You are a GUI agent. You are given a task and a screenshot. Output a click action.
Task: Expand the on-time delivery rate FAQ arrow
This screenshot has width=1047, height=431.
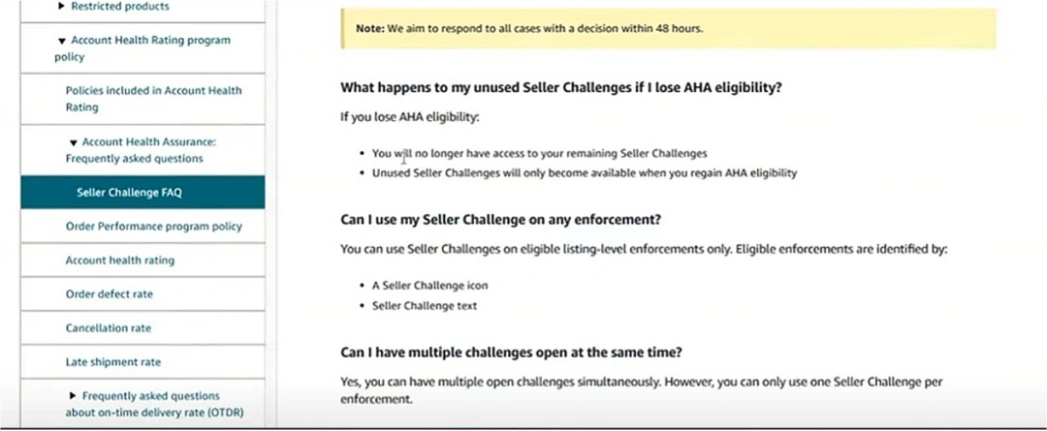pos(73,396)
